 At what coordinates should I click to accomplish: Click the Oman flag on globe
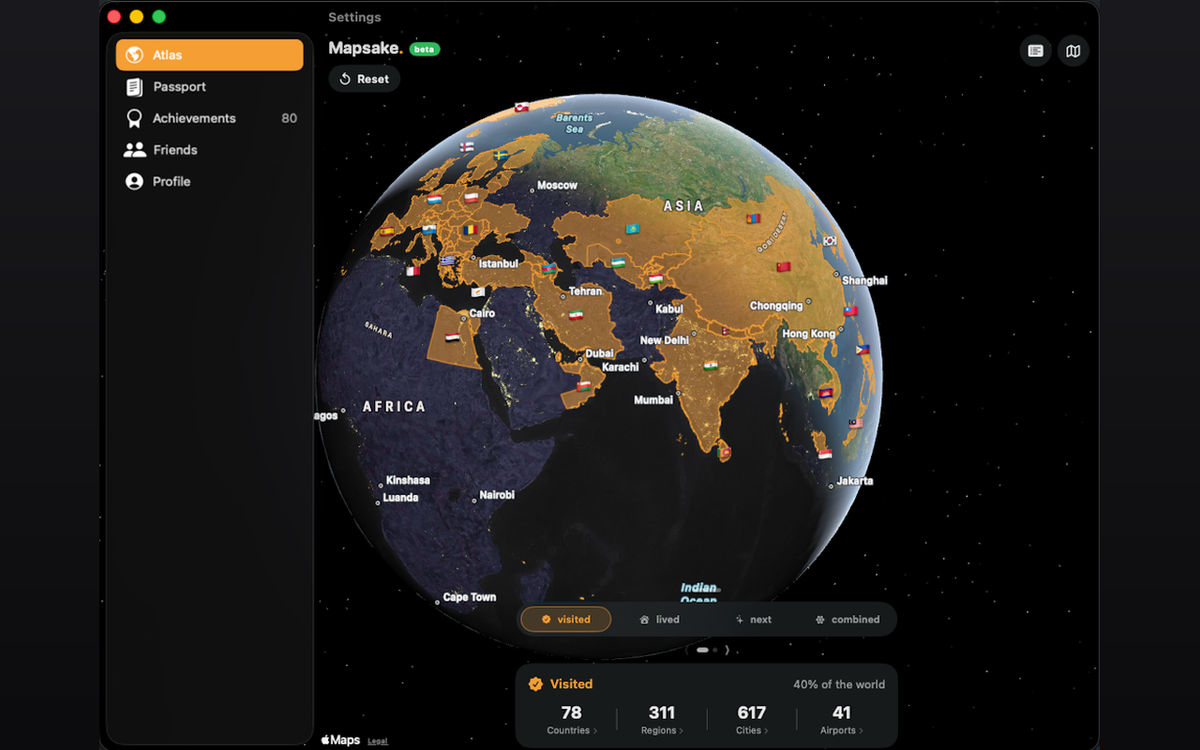584,385
